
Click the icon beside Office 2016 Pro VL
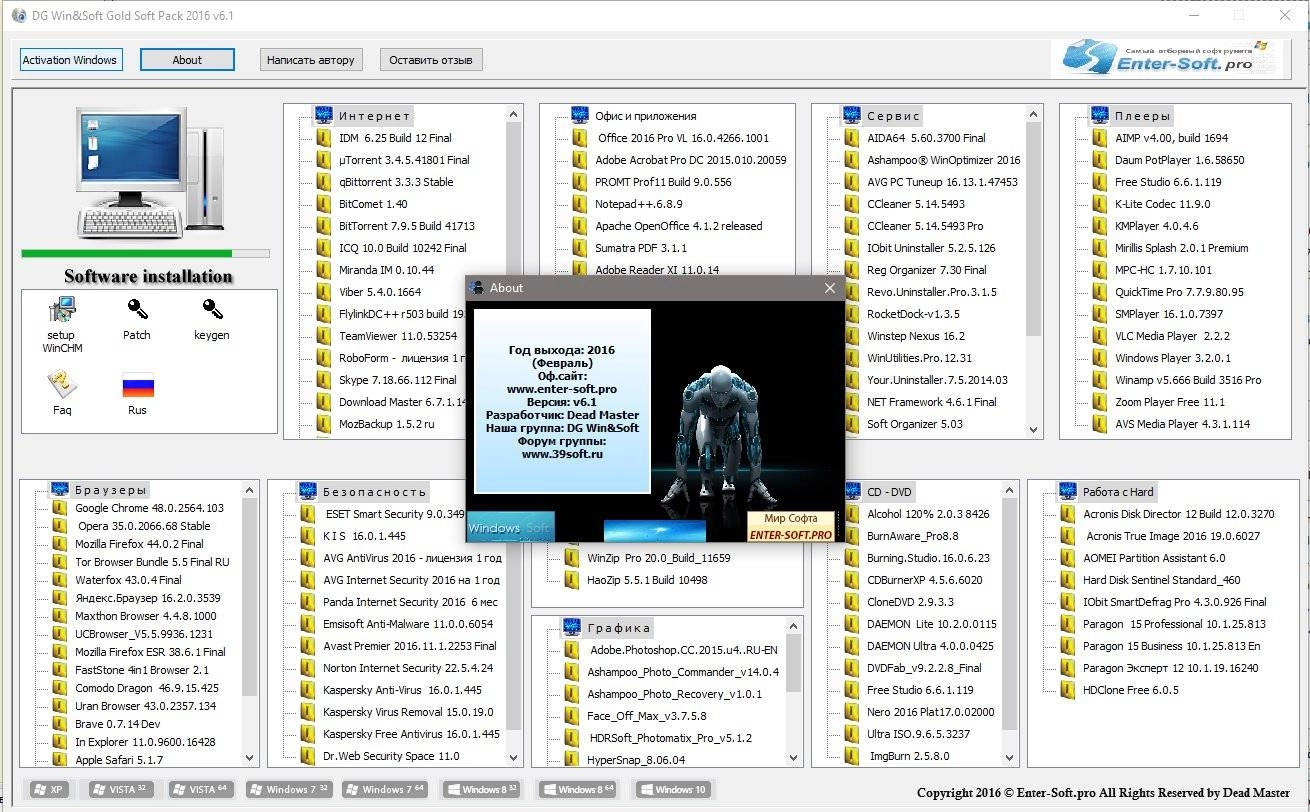click(579, 138)
